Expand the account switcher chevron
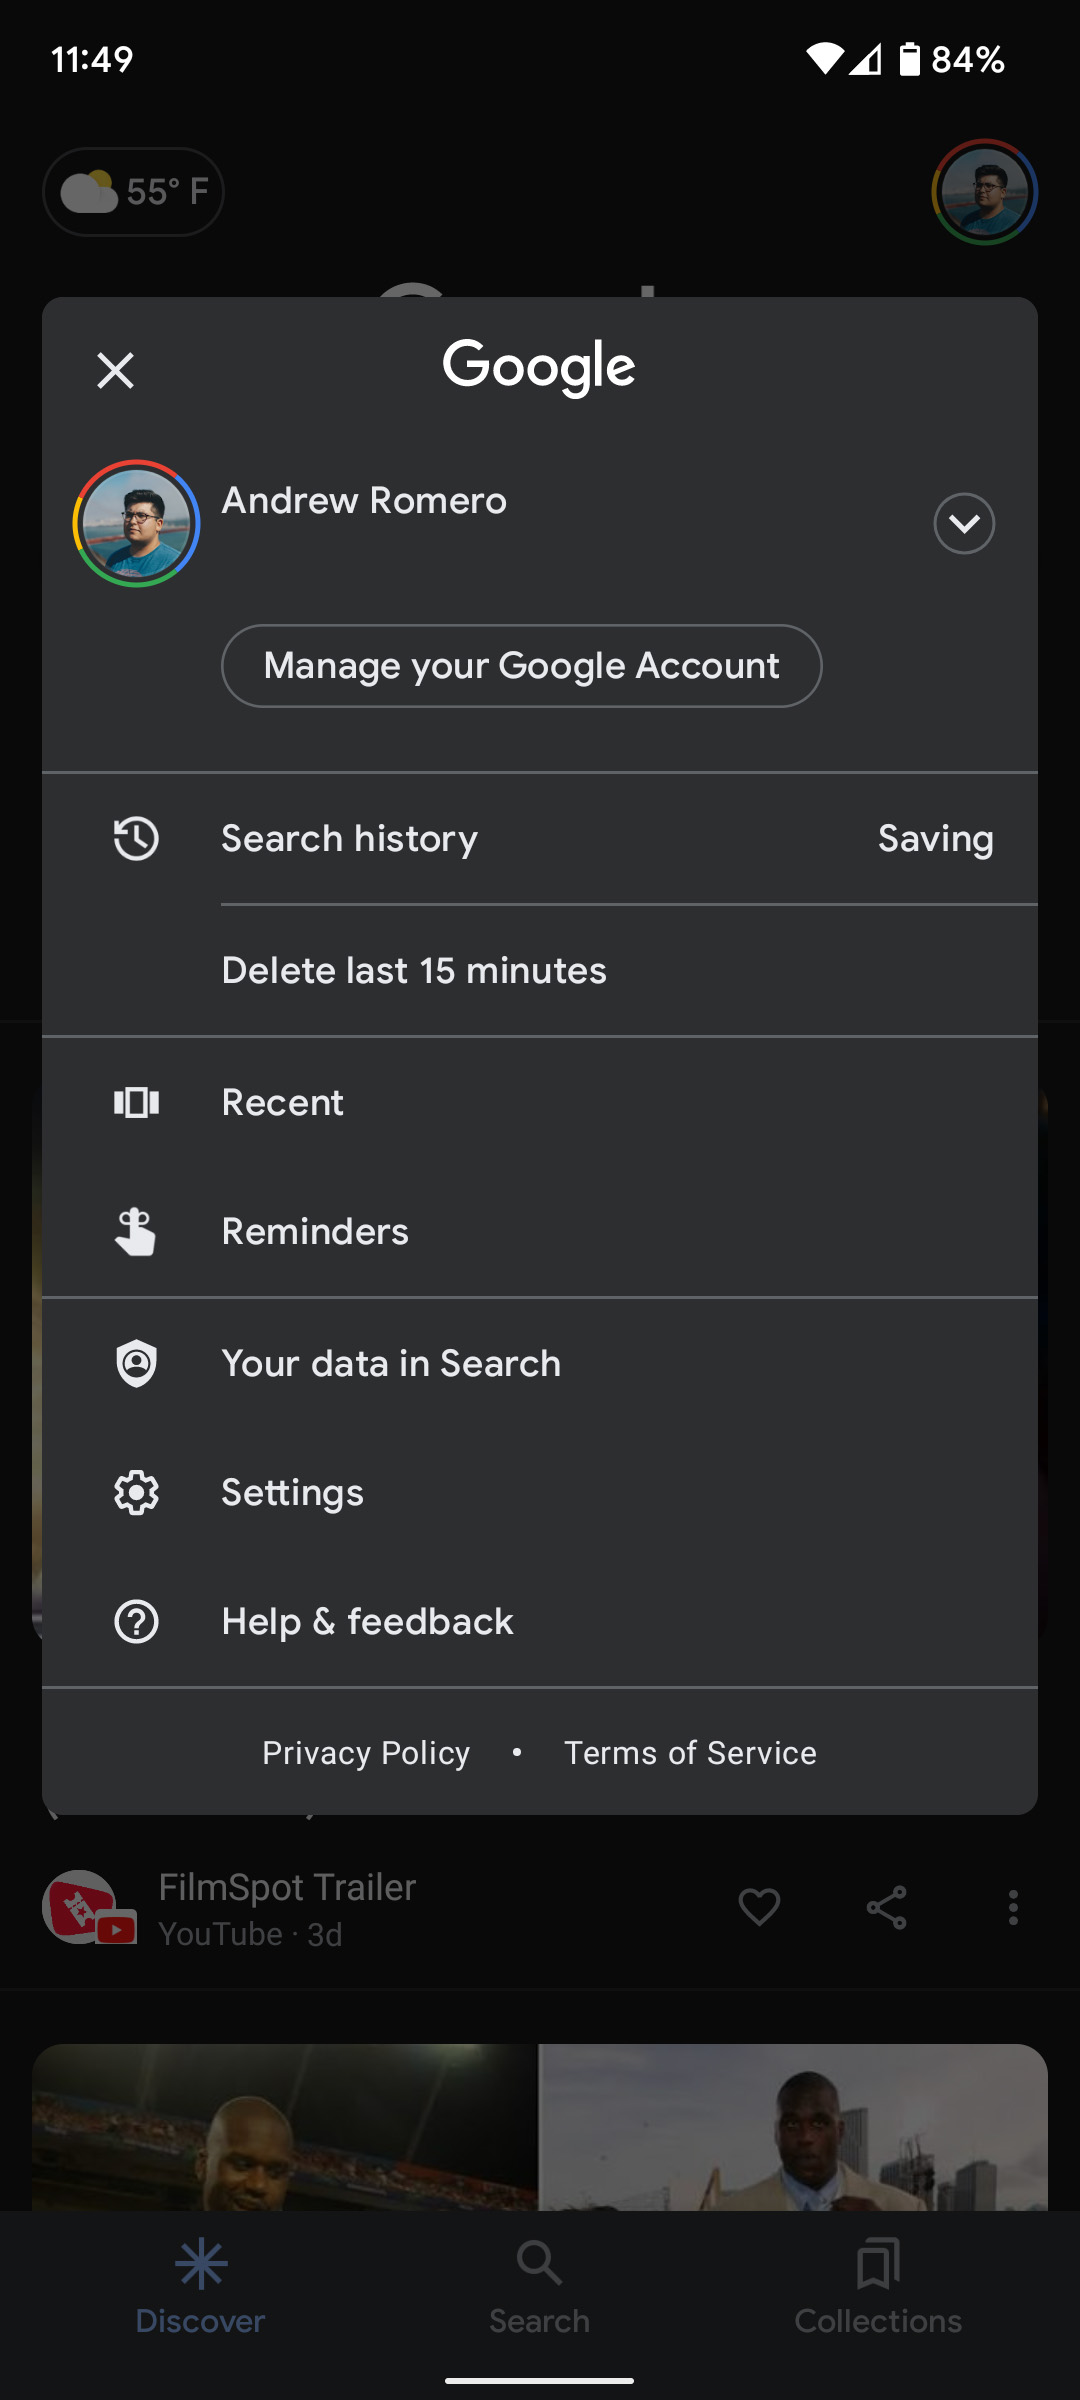Viewport: 1080px width, 2400px height. click(x=964, y=523)
